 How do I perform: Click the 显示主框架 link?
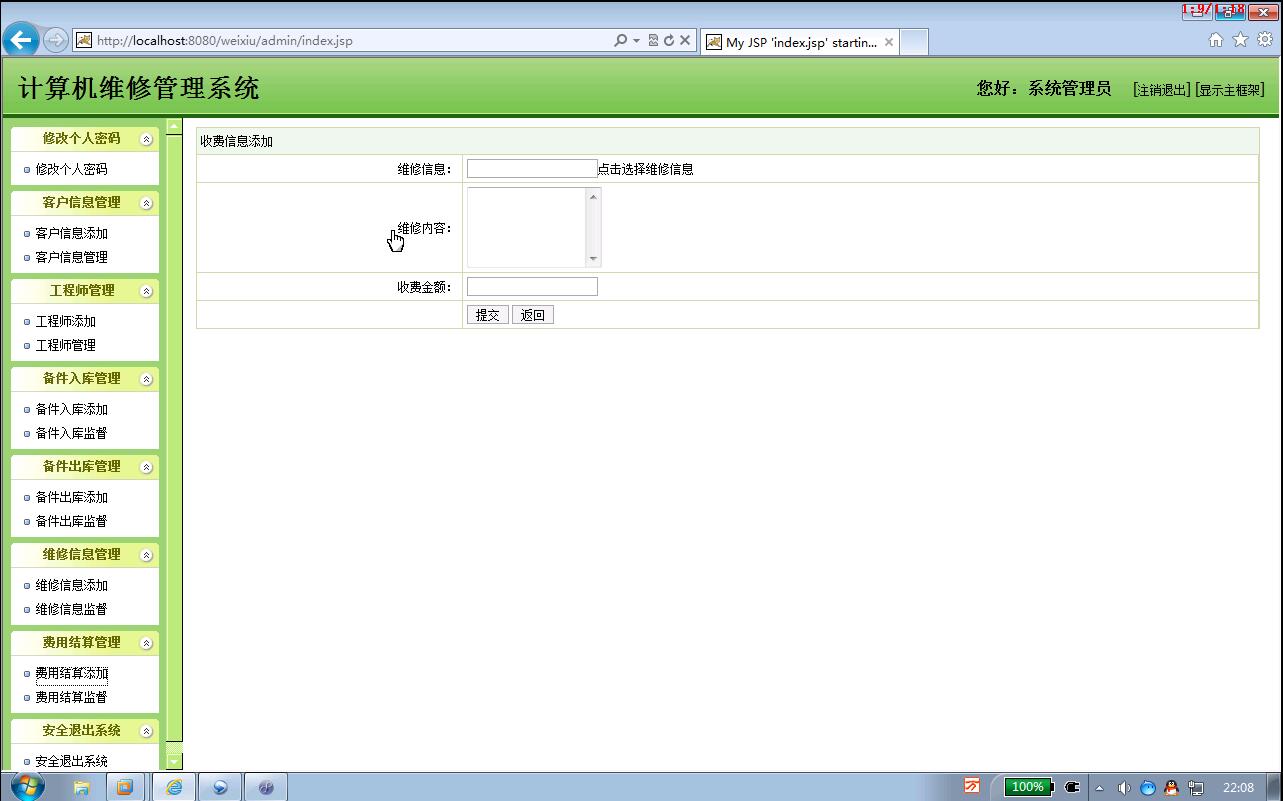[x=1229, y=90]
